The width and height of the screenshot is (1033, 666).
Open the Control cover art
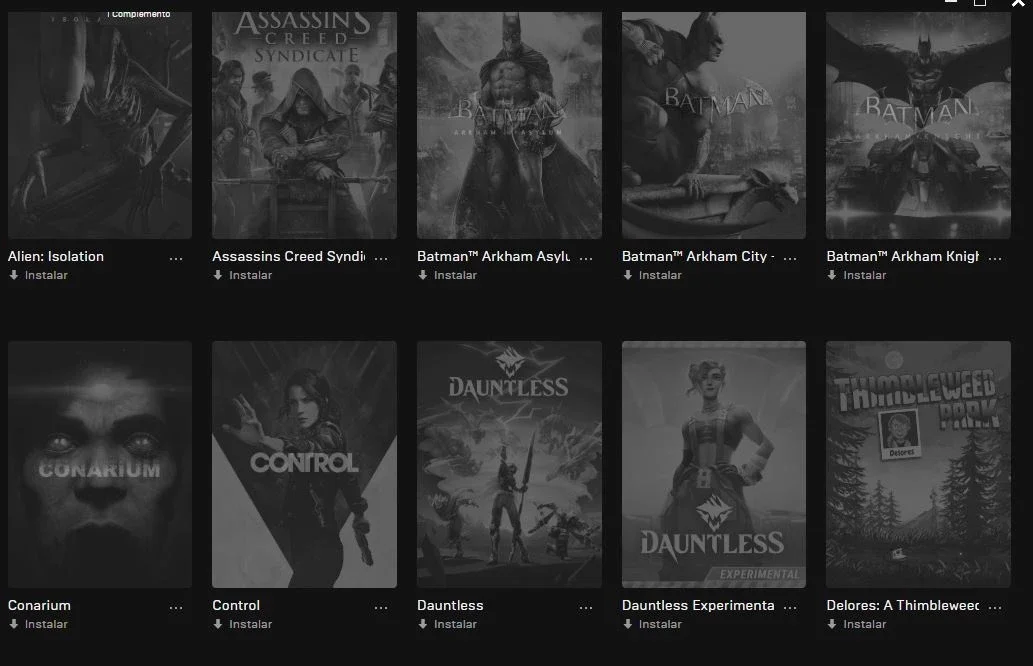tap(304, 464)
